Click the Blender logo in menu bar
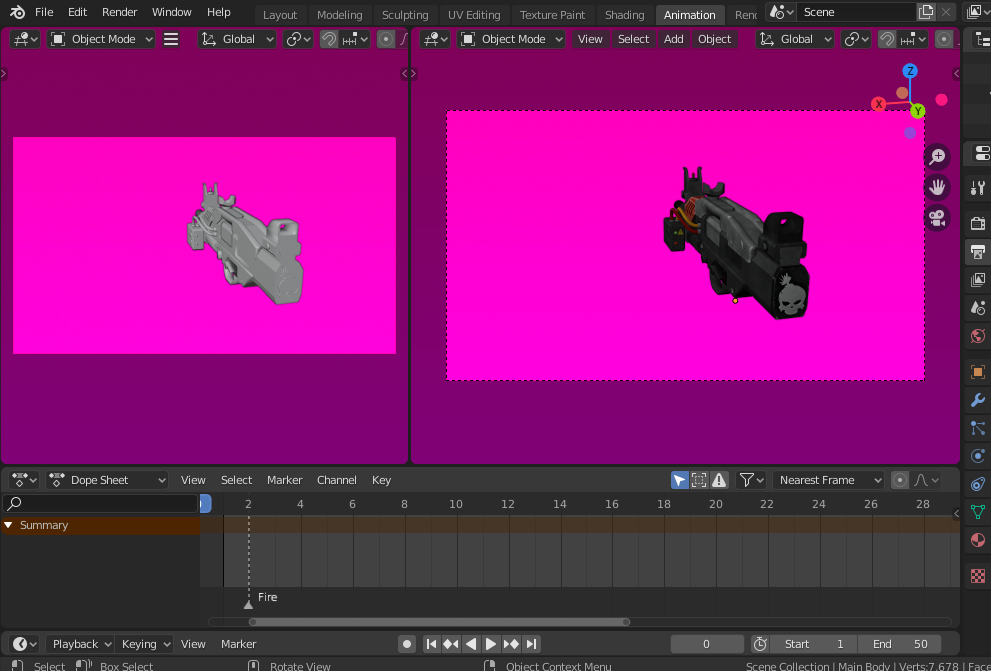This screenshot has height=671, width=991. coord(17,12)
